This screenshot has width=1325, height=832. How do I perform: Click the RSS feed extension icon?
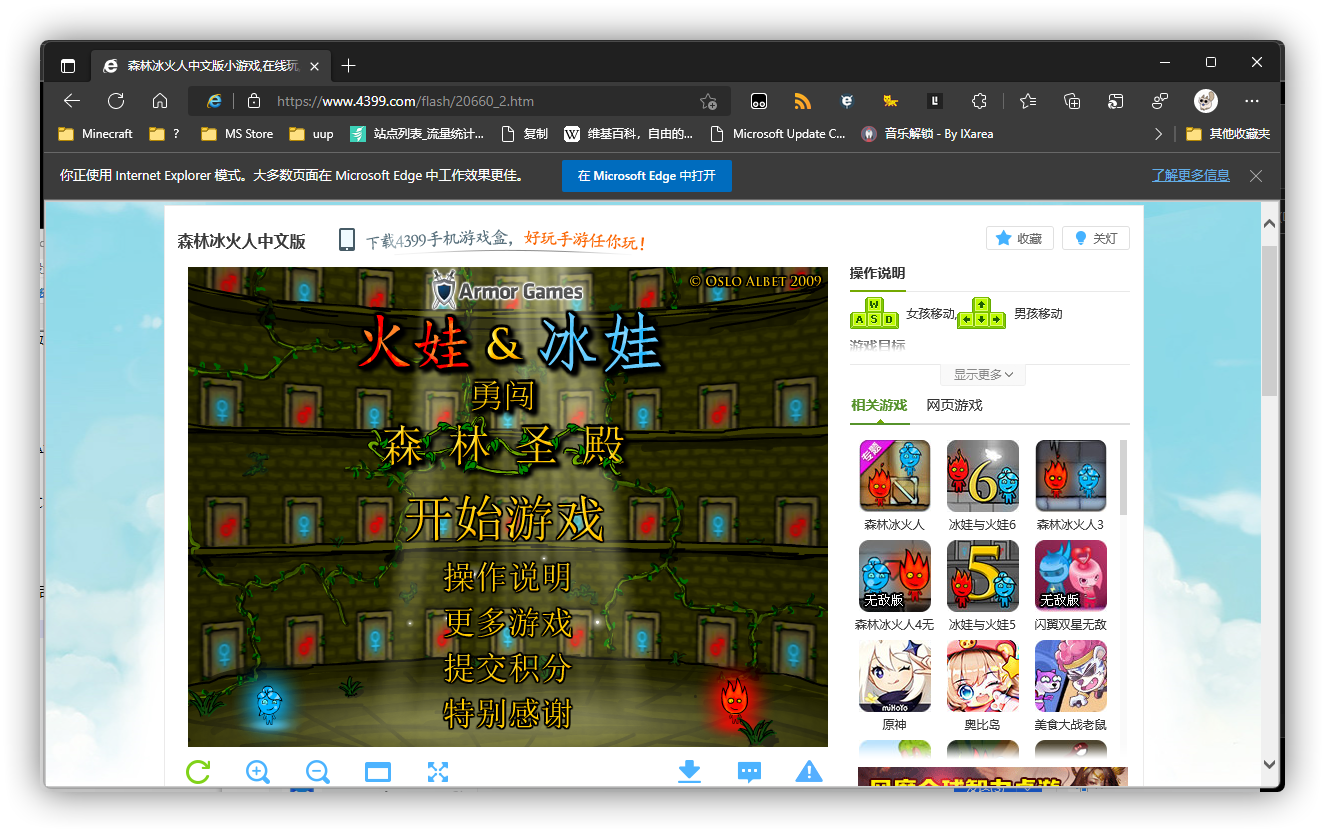(802, 101)
